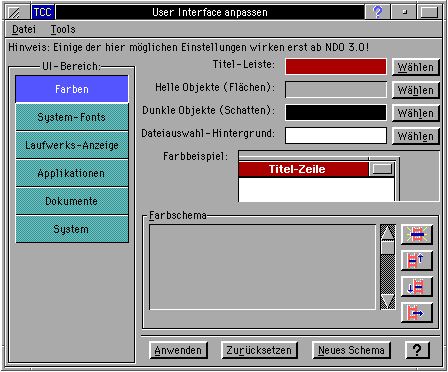This screenshot has width=448, height=372.
Task: Open the Applikationen section
Action: tap(72, 173)
